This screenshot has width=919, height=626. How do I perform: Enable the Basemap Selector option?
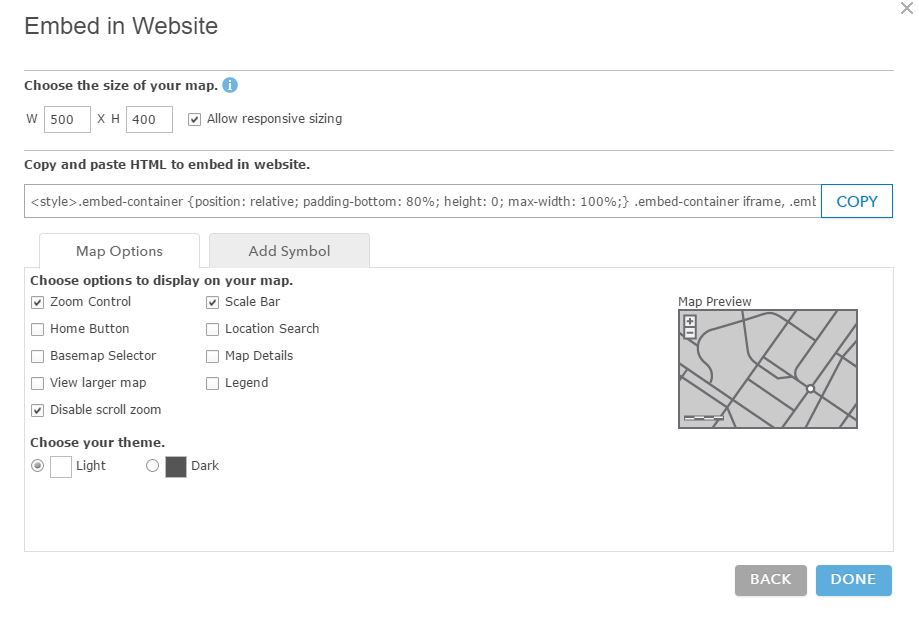(37, 355)
